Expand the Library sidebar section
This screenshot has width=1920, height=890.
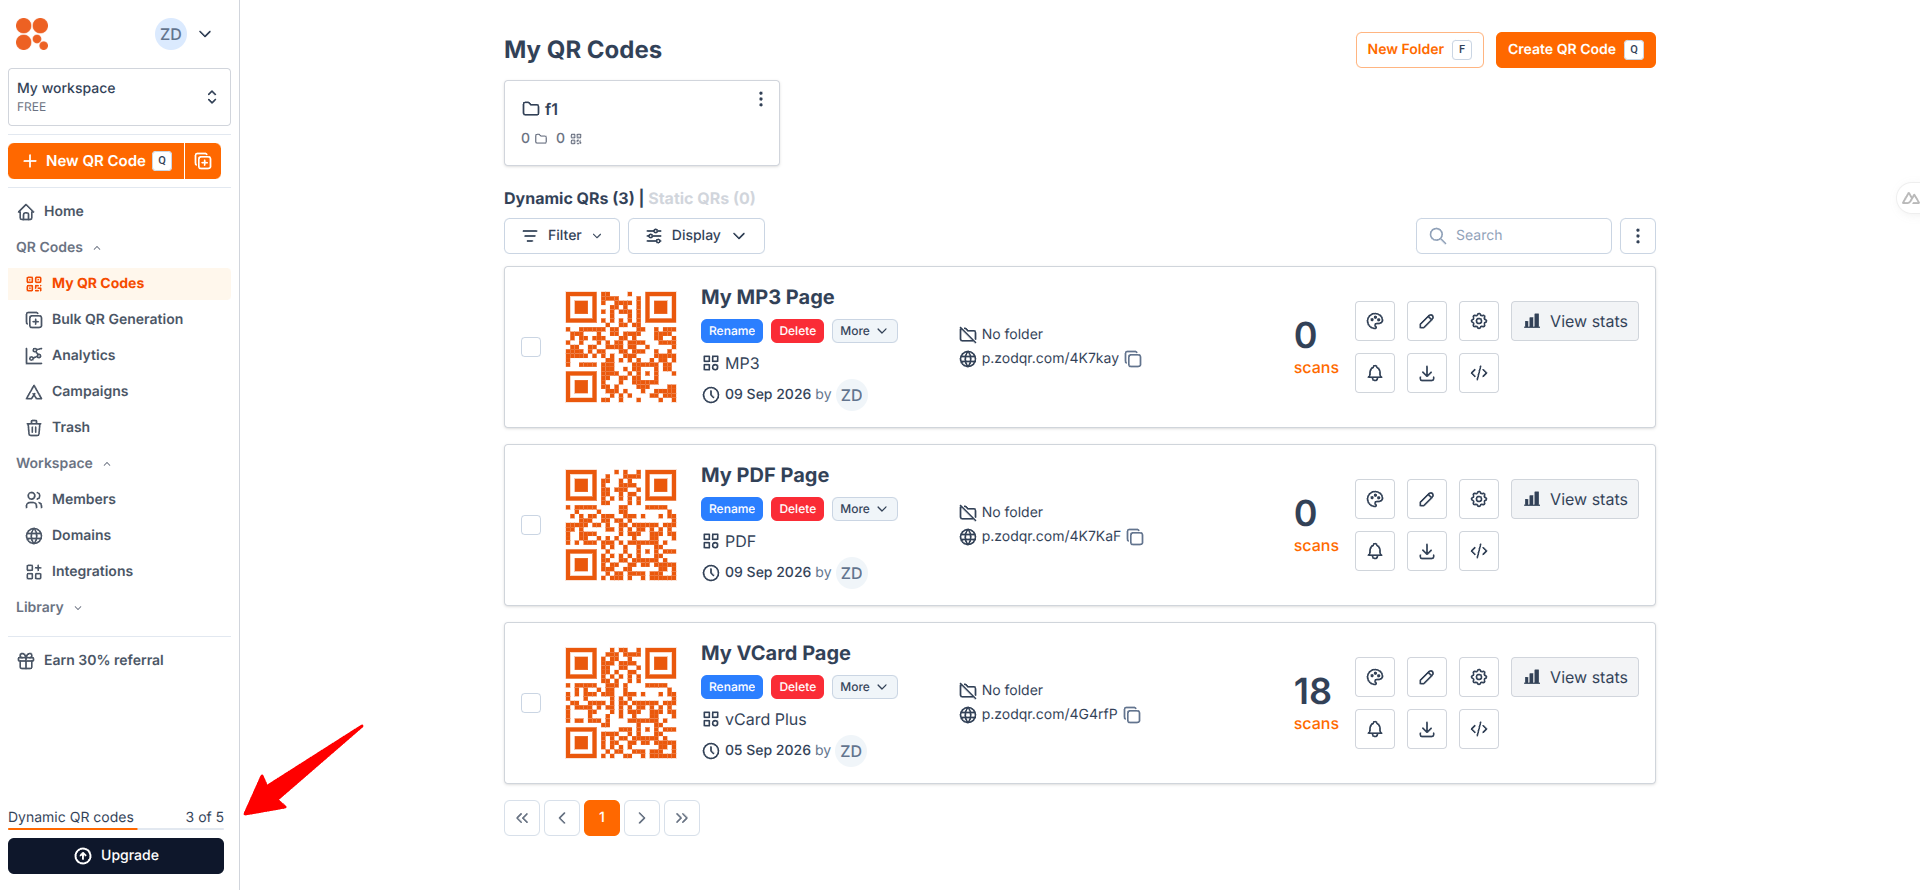(x=49, y=607)
